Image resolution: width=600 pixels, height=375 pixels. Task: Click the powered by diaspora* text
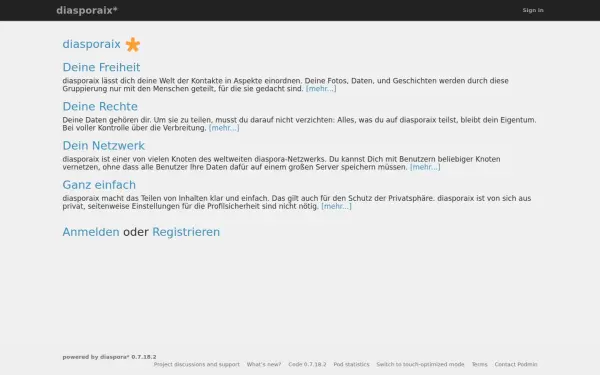pyautogui.click(x=109, y=357)
